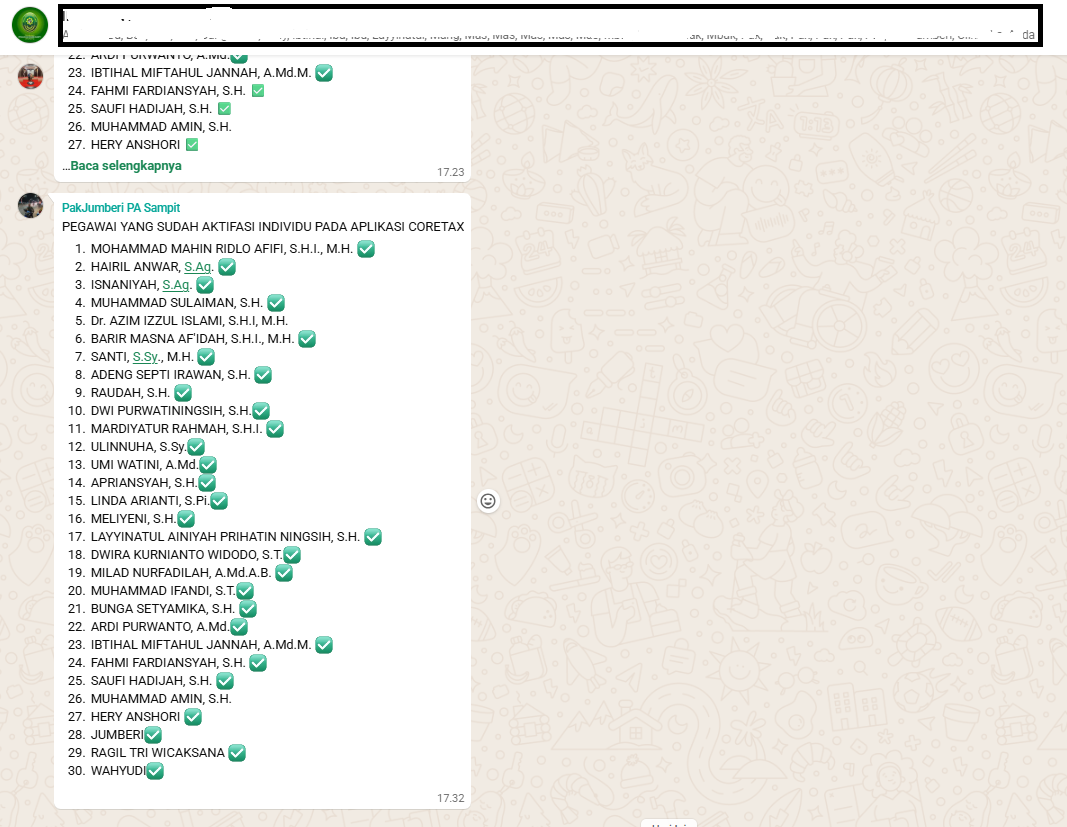Expand message with "Baca selengkapnya"

tap(122, 166)
